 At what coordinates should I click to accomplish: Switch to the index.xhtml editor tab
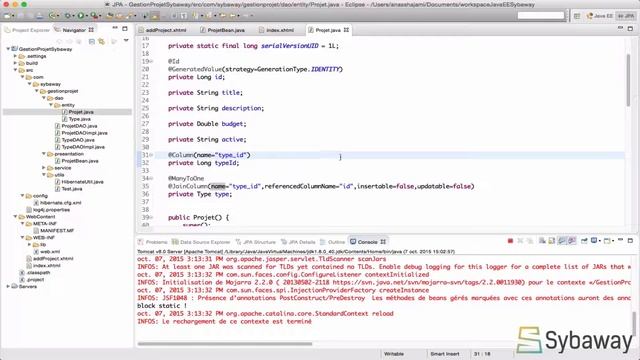pyautogui.click(x=276, y=30)
